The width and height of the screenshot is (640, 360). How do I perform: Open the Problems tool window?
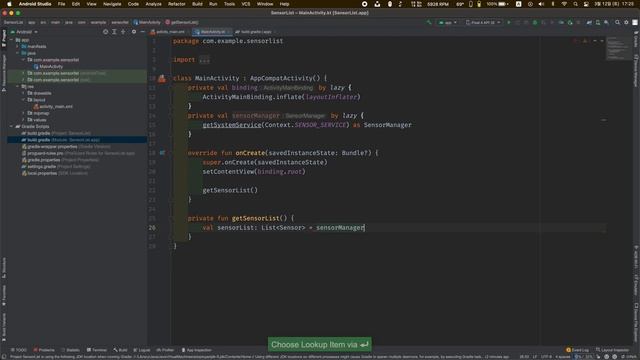click(44, 350)
